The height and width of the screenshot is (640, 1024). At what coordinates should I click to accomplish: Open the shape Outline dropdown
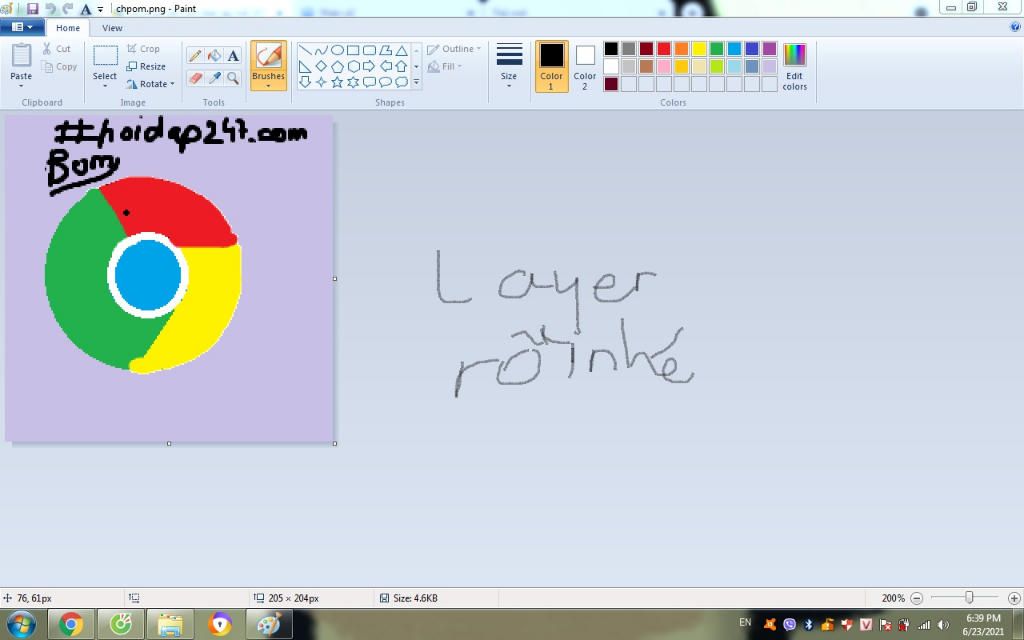tap(454, 49)
